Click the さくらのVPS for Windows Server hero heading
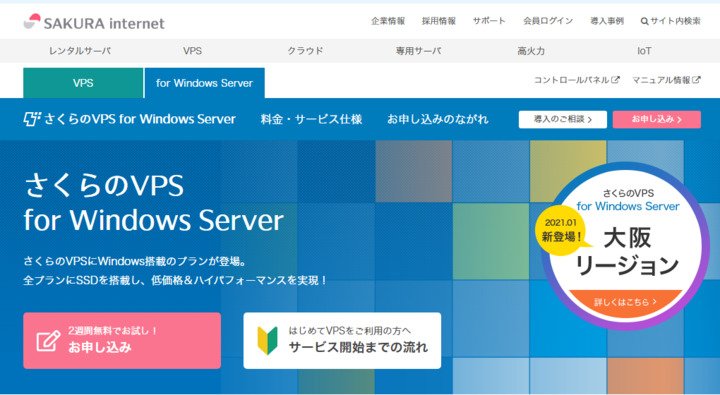The height and width of the screenshot is (395, 720). tap(154, 203)
